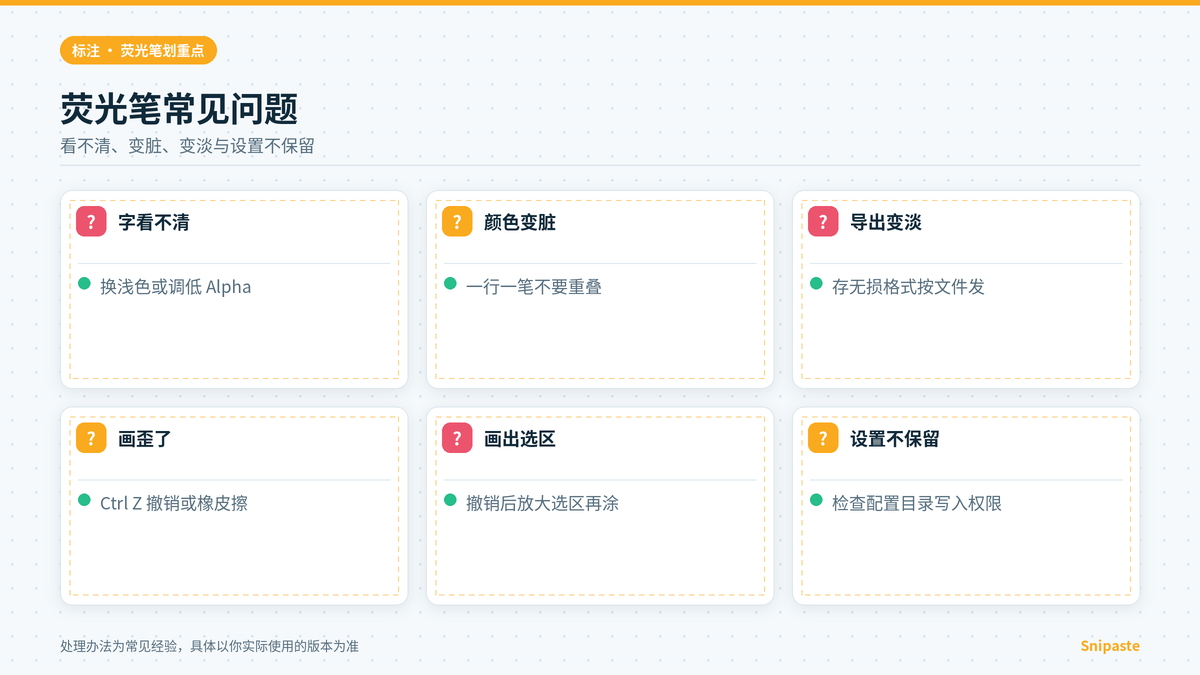Click the footer note 处理办法为常见经验
Viewport: 1200px width, 675px height.
coord(209,646)
